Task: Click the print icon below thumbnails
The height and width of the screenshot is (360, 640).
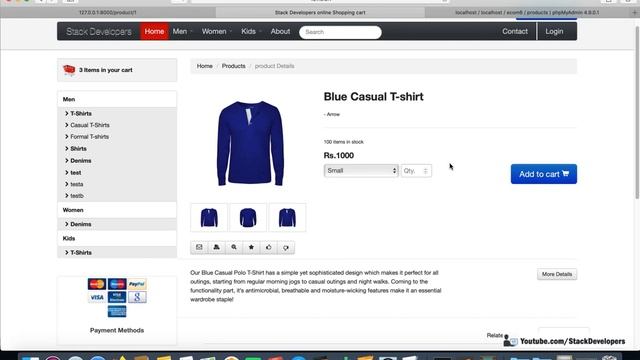Action: tap(216, 247)
